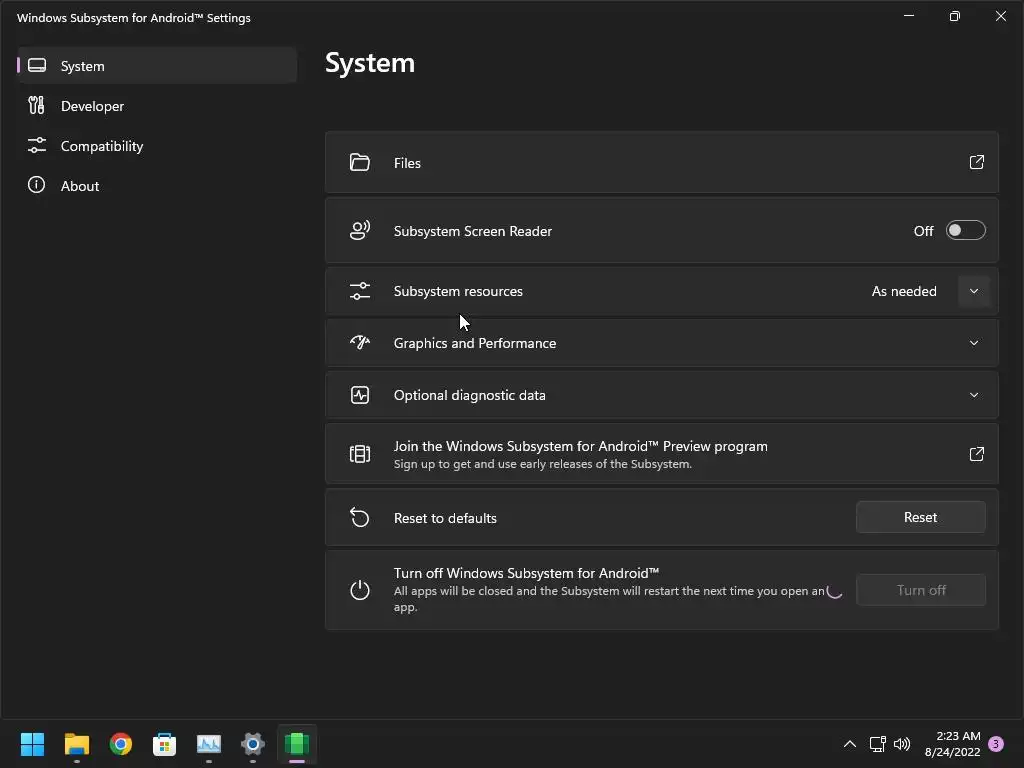Click the Developer tools icon in the sidebar
1024x768 pixels.
(37, 105)
